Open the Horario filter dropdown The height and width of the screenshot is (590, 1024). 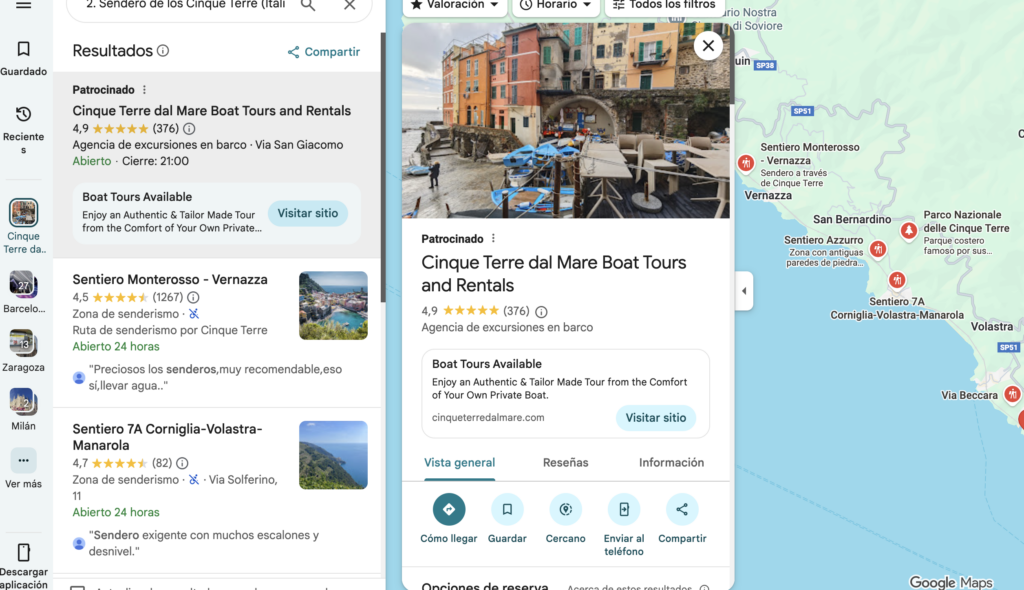coord(556,5)
